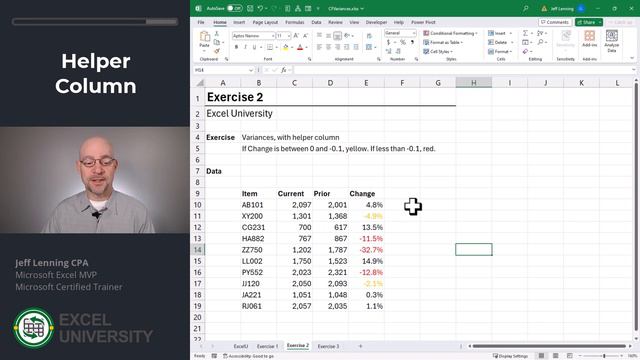
Task: Click in the formula bar input
Action: point(463,70)
